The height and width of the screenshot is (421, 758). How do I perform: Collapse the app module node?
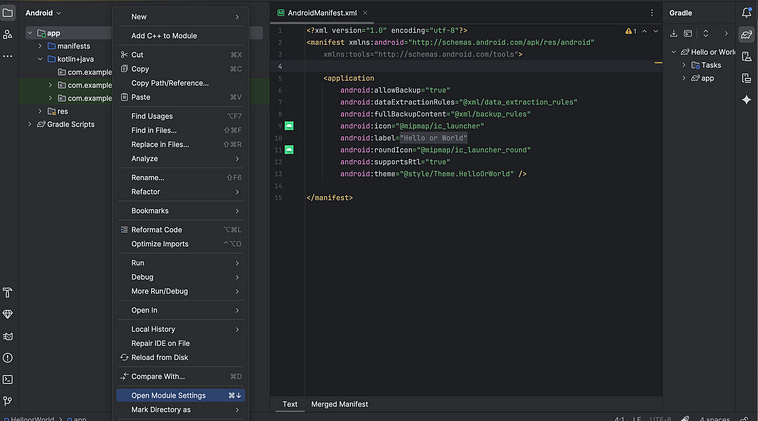pos(30,33)
